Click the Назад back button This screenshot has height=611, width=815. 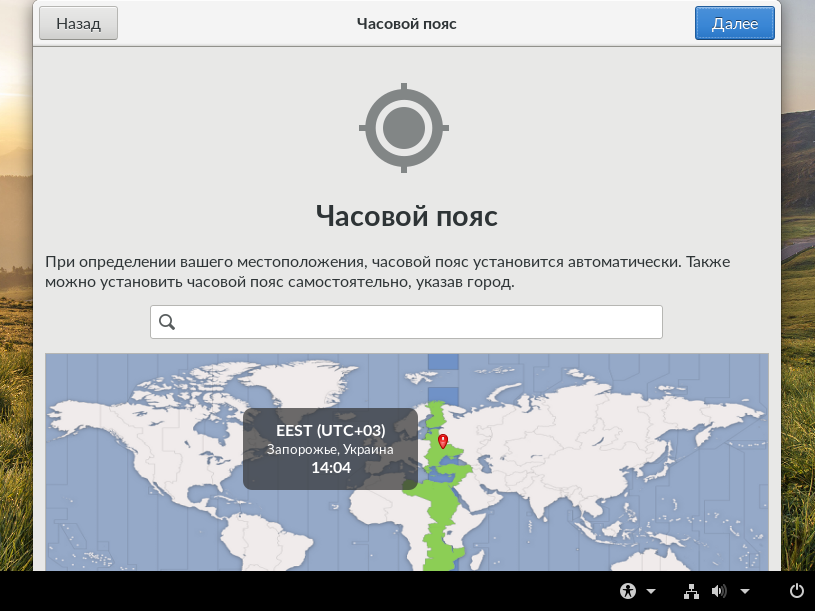click(78, 23)
